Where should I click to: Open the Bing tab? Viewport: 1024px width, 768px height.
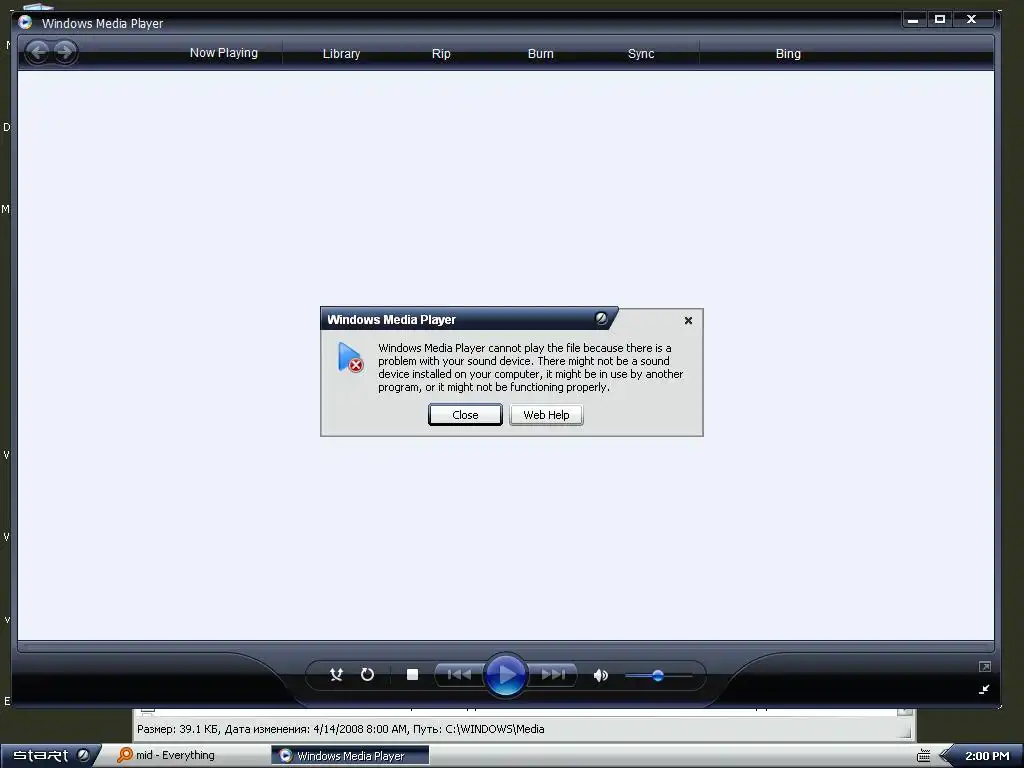[x=788, y=54]
